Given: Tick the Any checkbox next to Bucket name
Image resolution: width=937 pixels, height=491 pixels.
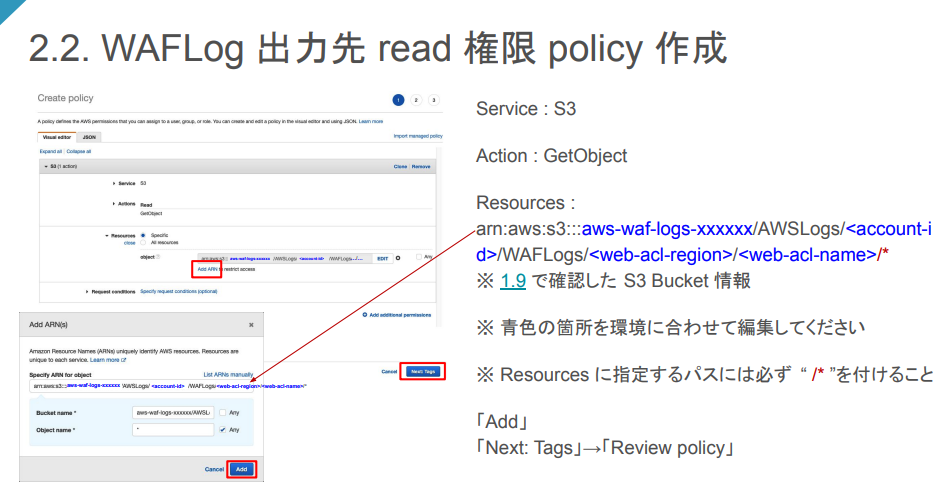Looking at the screenshot, I should coord(222,412).
